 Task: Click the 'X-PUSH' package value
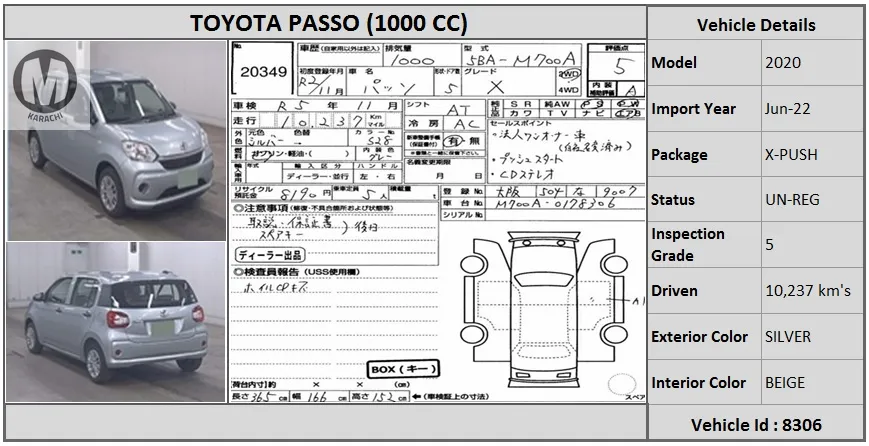click(x=791, y=155)
